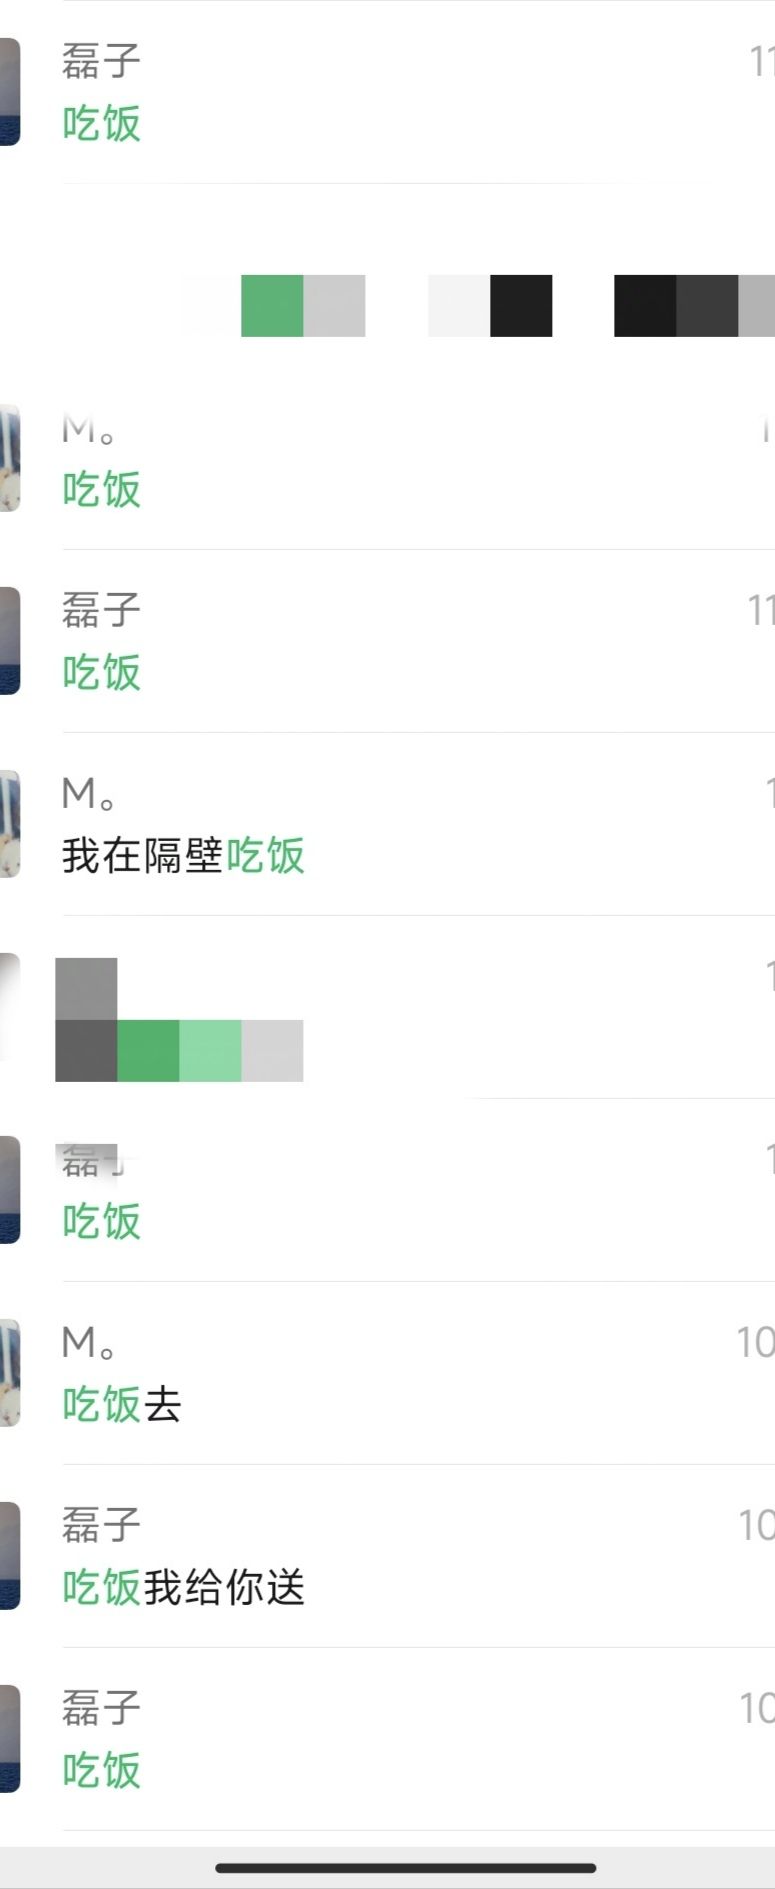
Task: Click the timestamp of the "吃饭去" message
Action: 756,1343
